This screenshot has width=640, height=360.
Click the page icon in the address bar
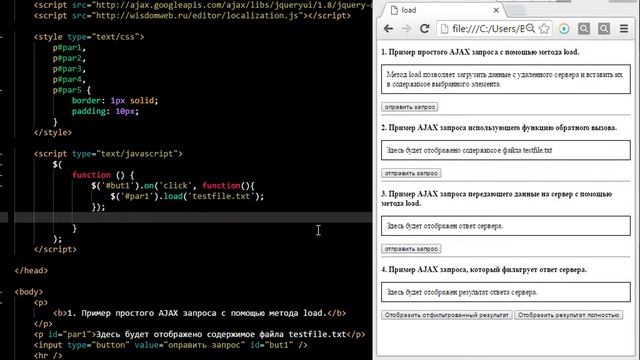(x=444, y=29)
